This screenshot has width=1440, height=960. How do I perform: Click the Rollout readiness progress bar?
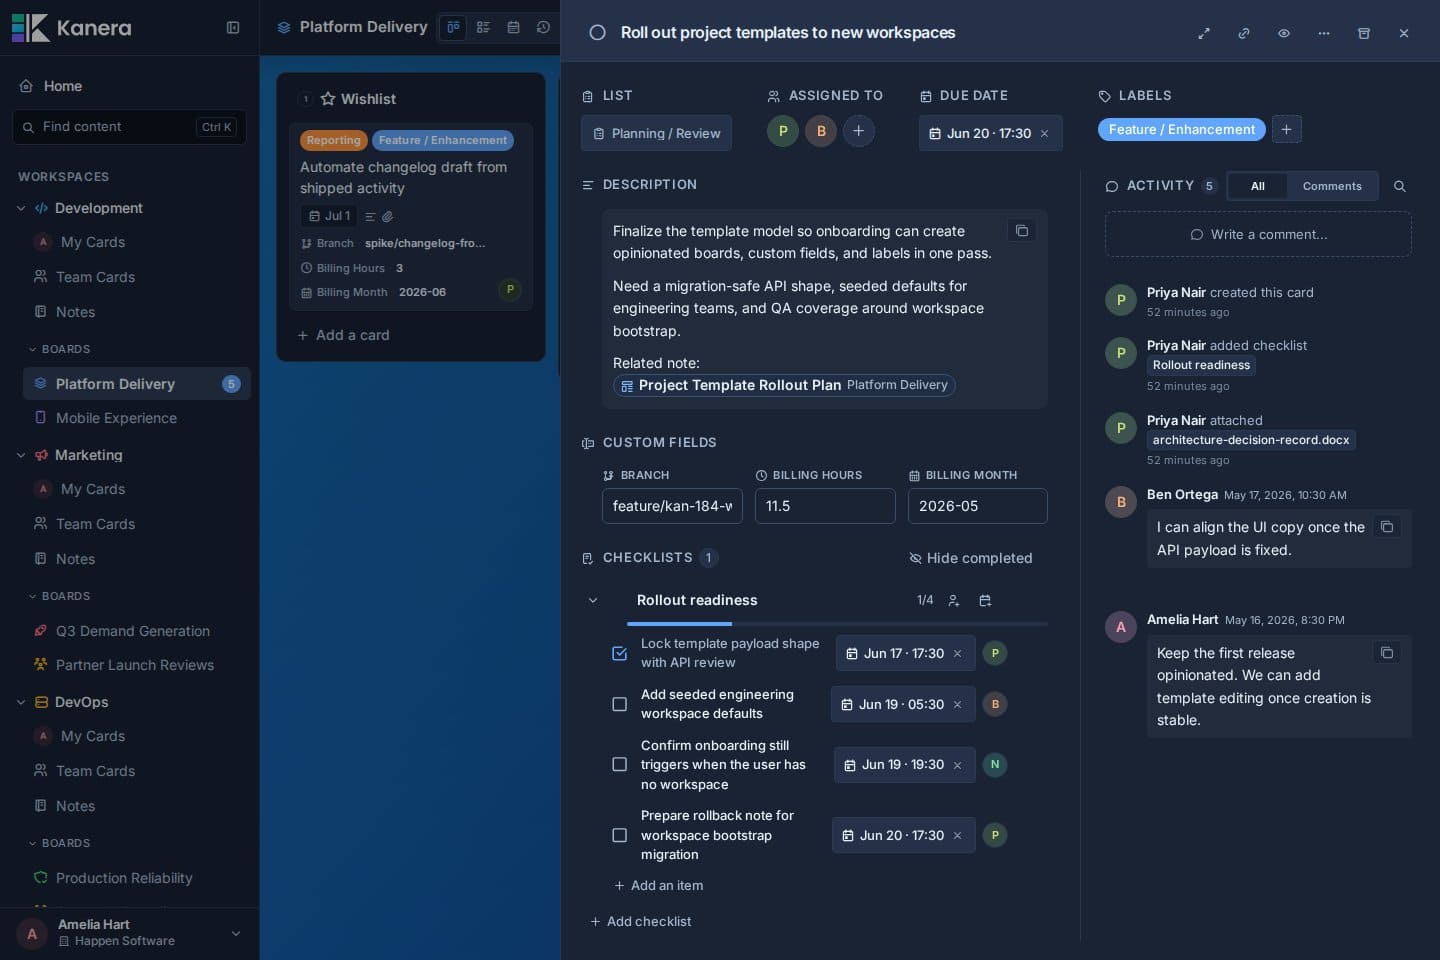click(837, 624)
